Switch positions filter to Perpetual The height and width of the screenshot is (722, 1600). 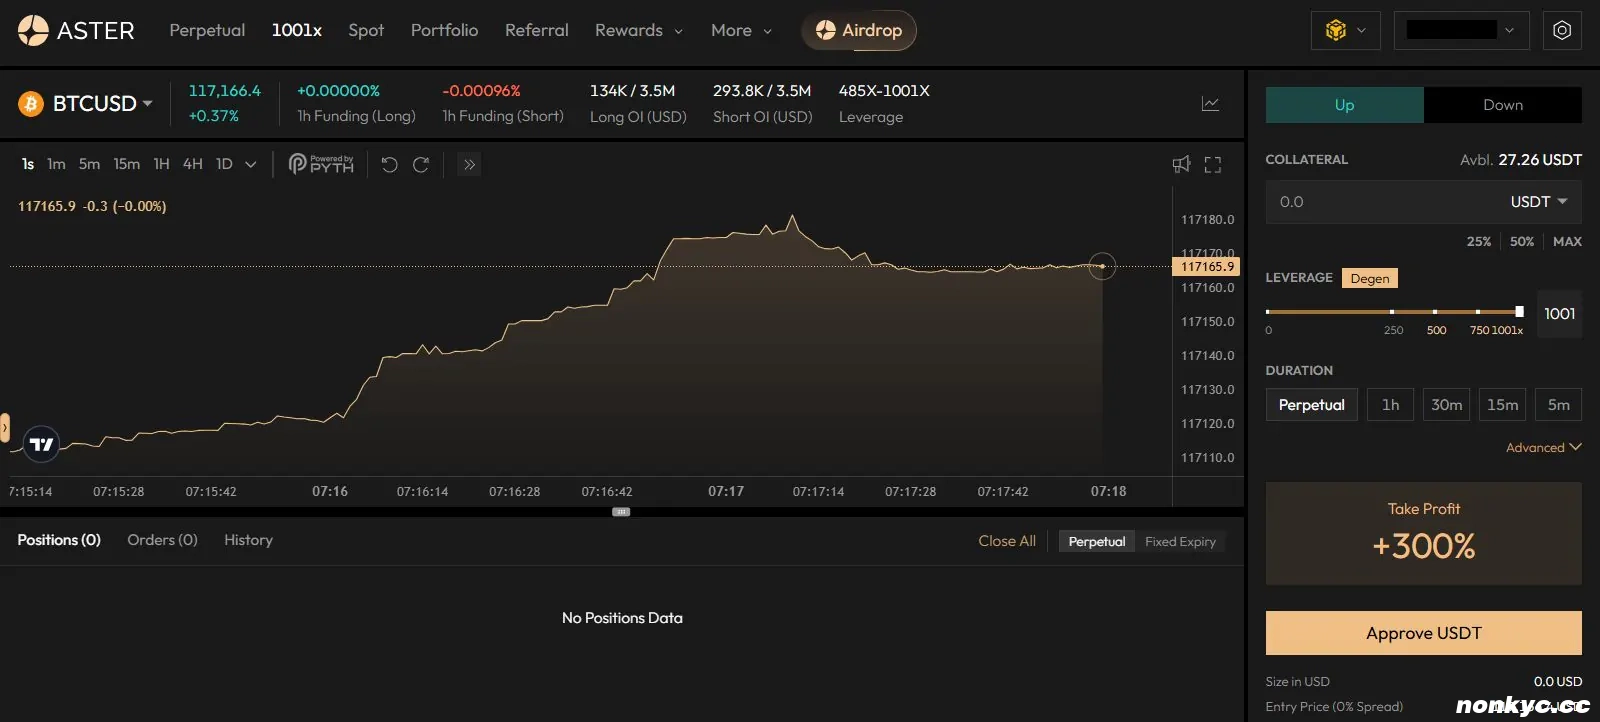[x=1097, y=541]
